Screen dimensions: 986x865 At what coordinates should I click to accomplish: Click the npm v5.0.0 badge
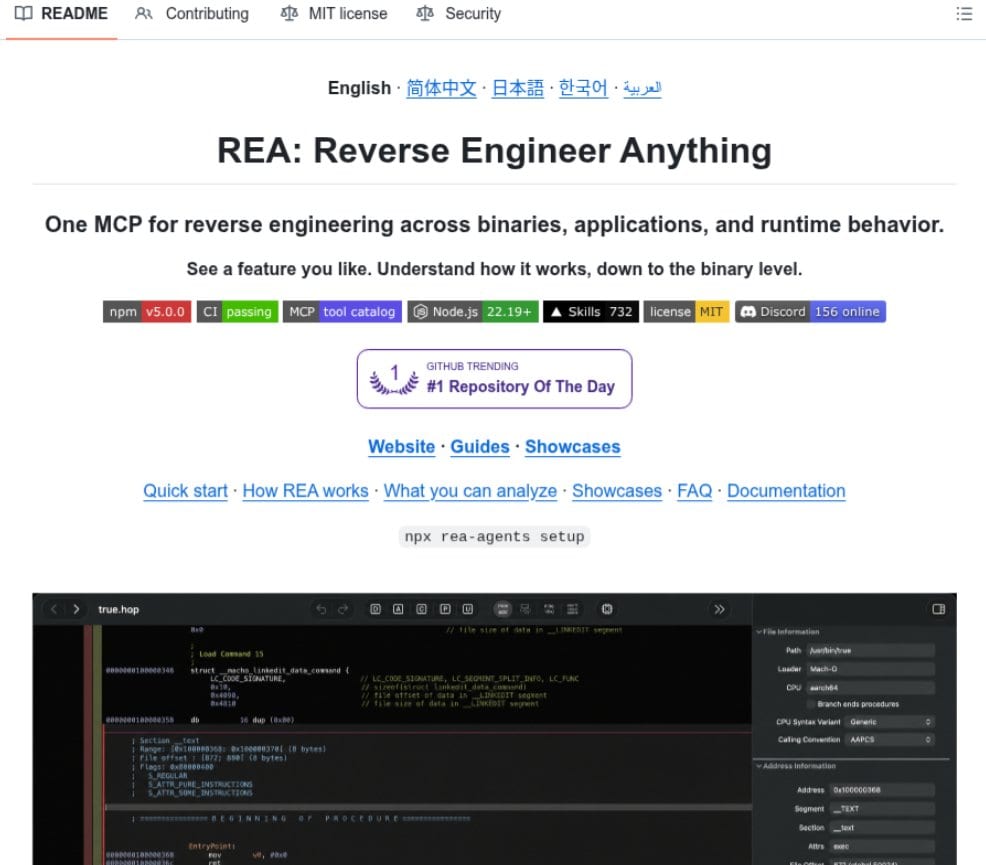pos(147,312)
